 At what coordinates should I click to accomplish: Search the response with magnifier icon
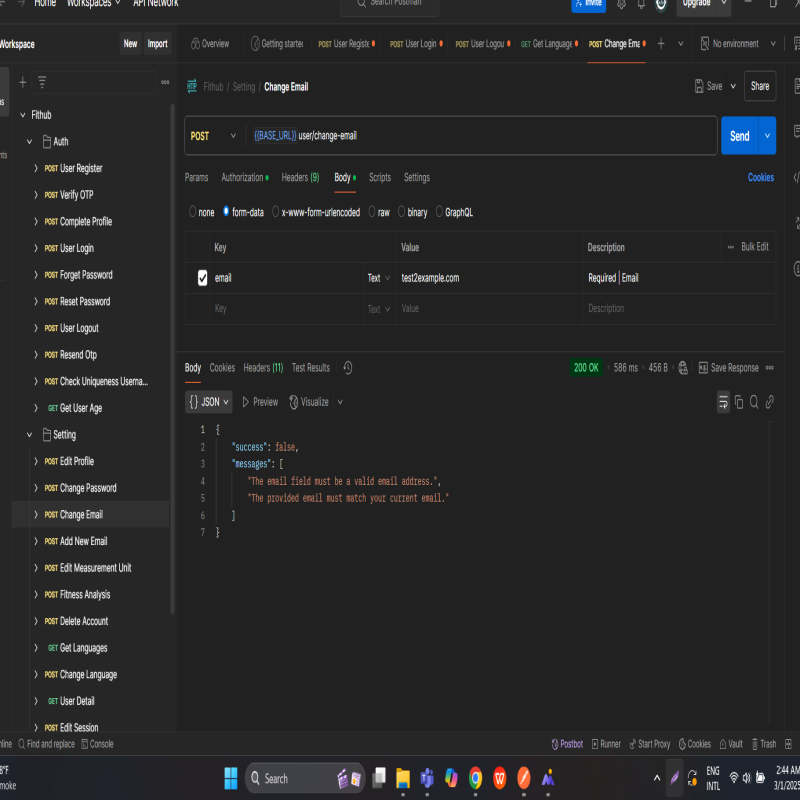[x=754, y=402]
